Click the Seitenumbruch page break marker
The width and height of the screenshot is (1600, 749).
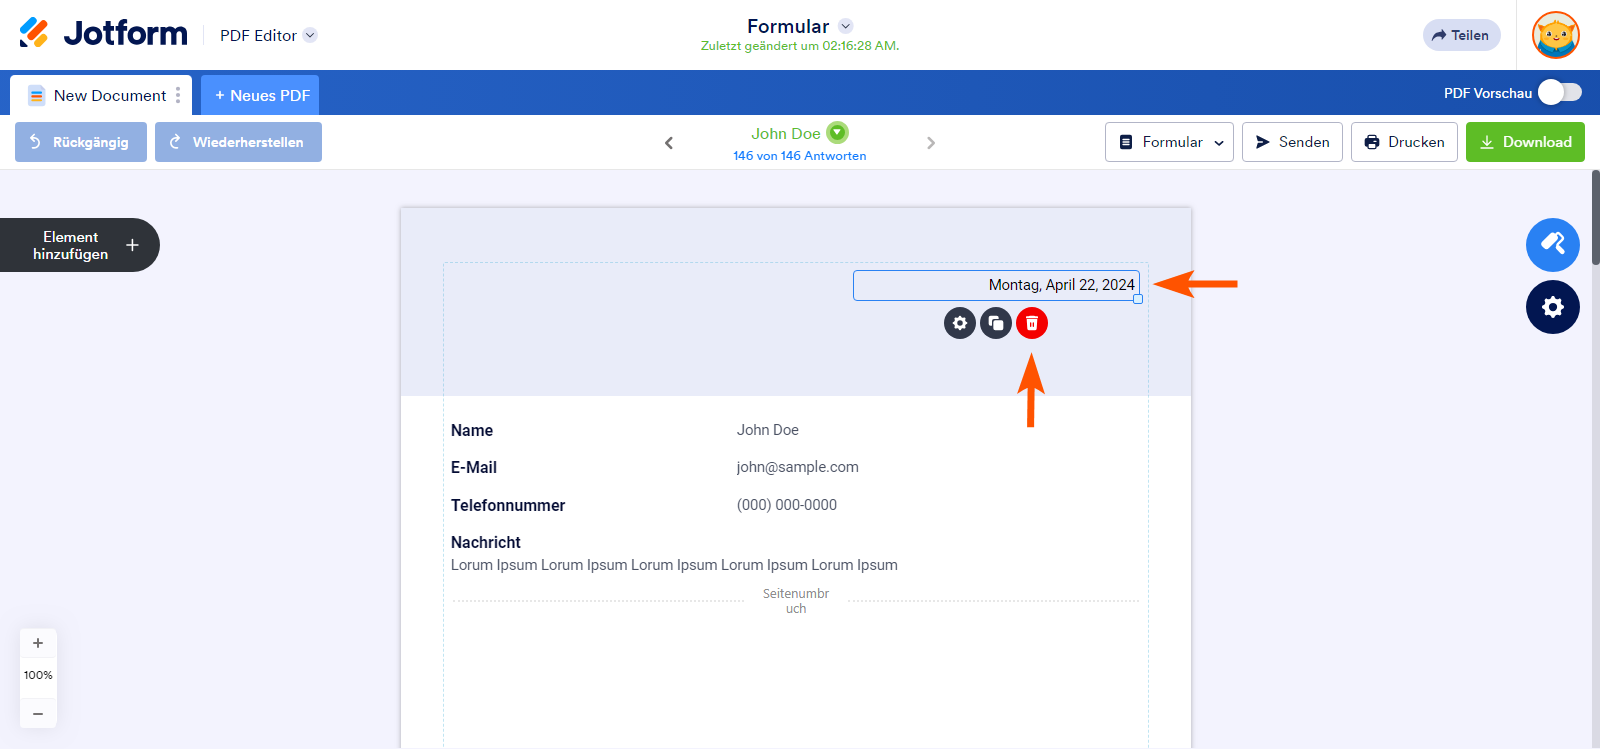796,601
